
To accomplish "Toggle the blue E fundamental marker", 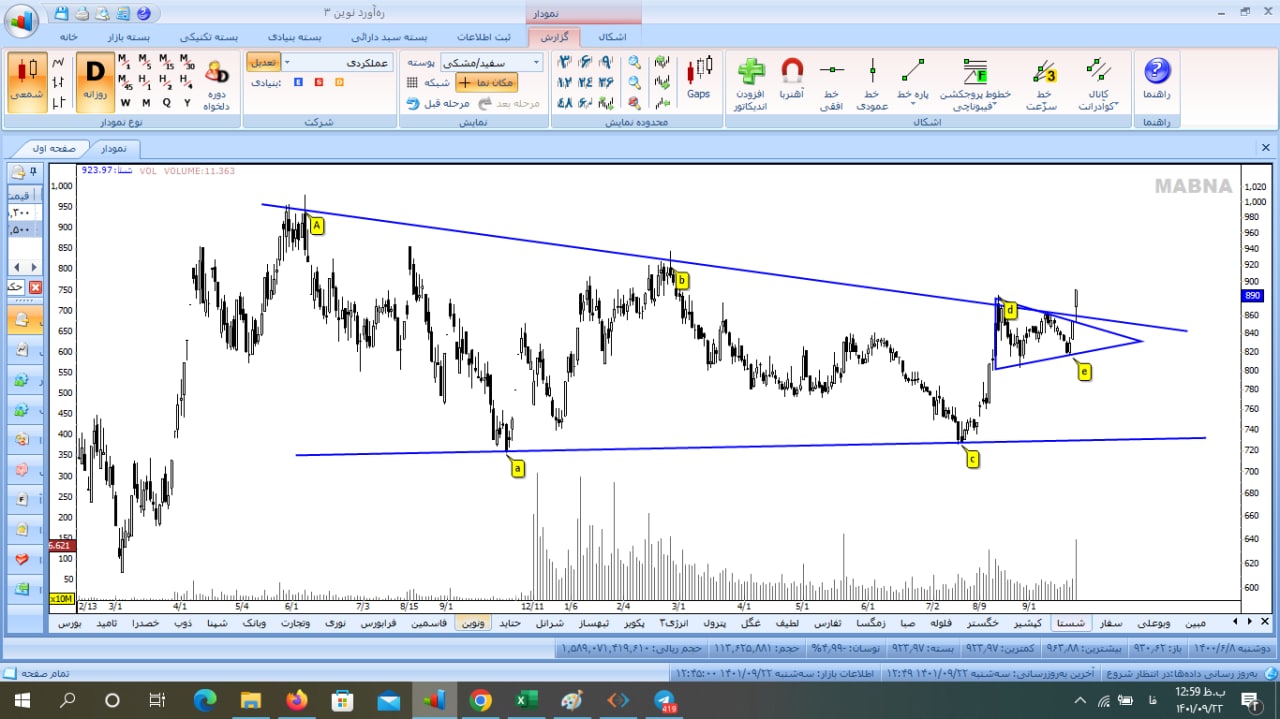I will tap(298, 82).
